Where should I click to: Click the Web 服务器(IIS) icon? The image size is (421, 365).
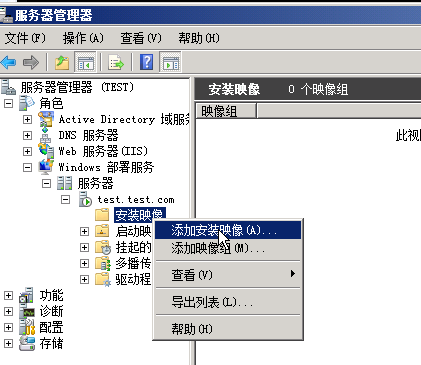(x=46, y=151)
